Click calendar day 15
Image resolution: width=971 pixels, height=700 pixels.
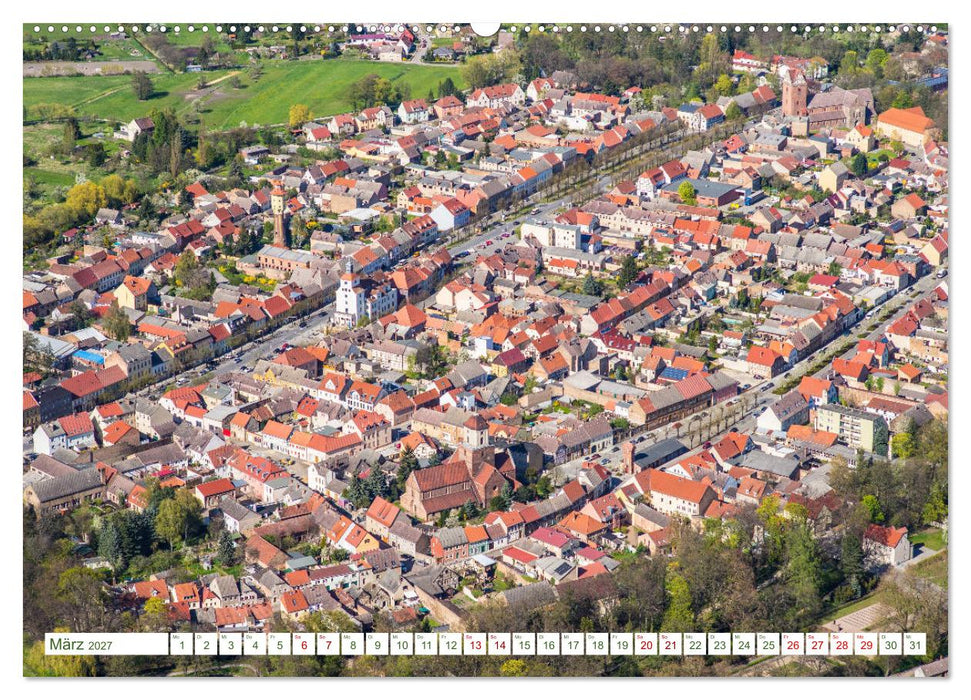(524, 644)
